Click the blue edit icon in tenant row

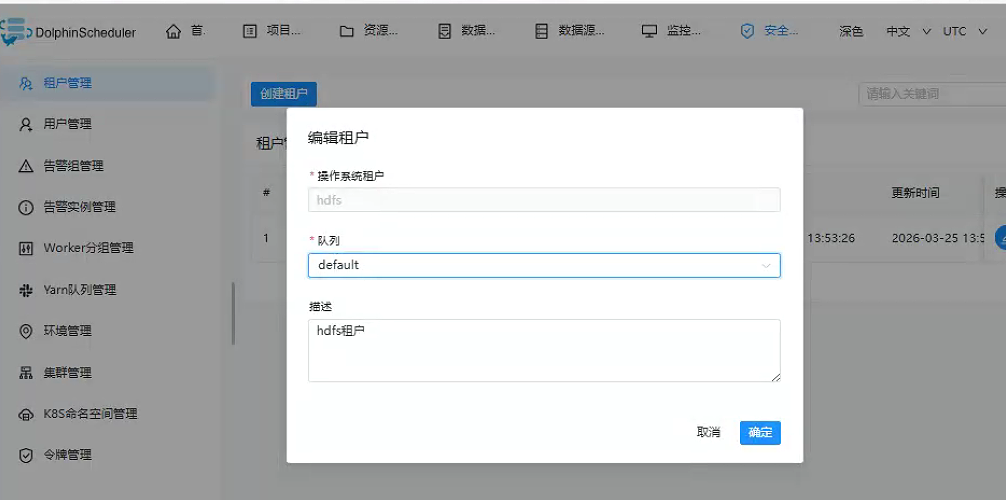click(x=1000, y=237)
